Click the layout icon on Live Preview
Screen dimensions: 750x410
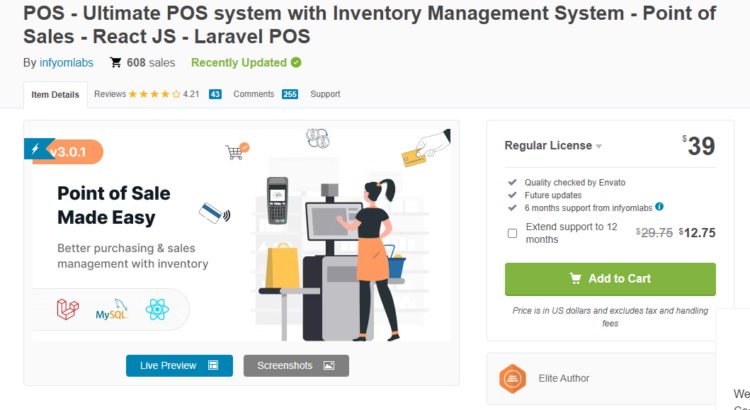(x=213, y=366)
